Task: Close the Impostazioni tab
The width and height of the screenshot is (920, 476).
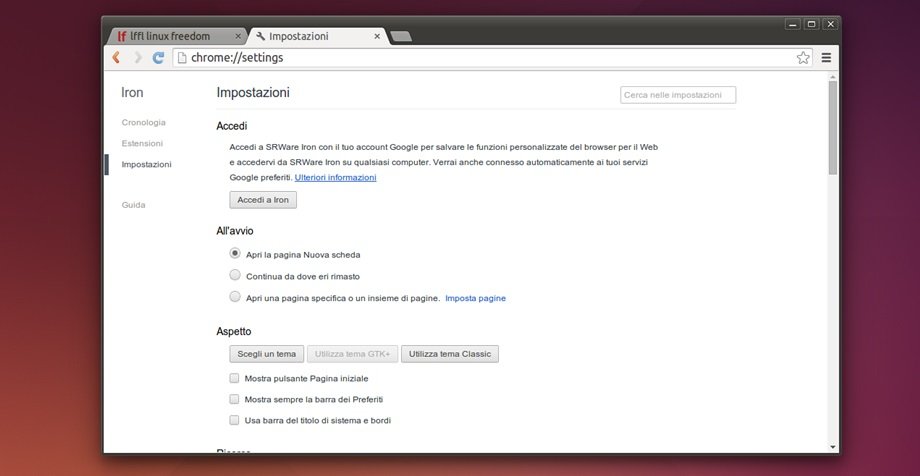Action: [377, 36]
